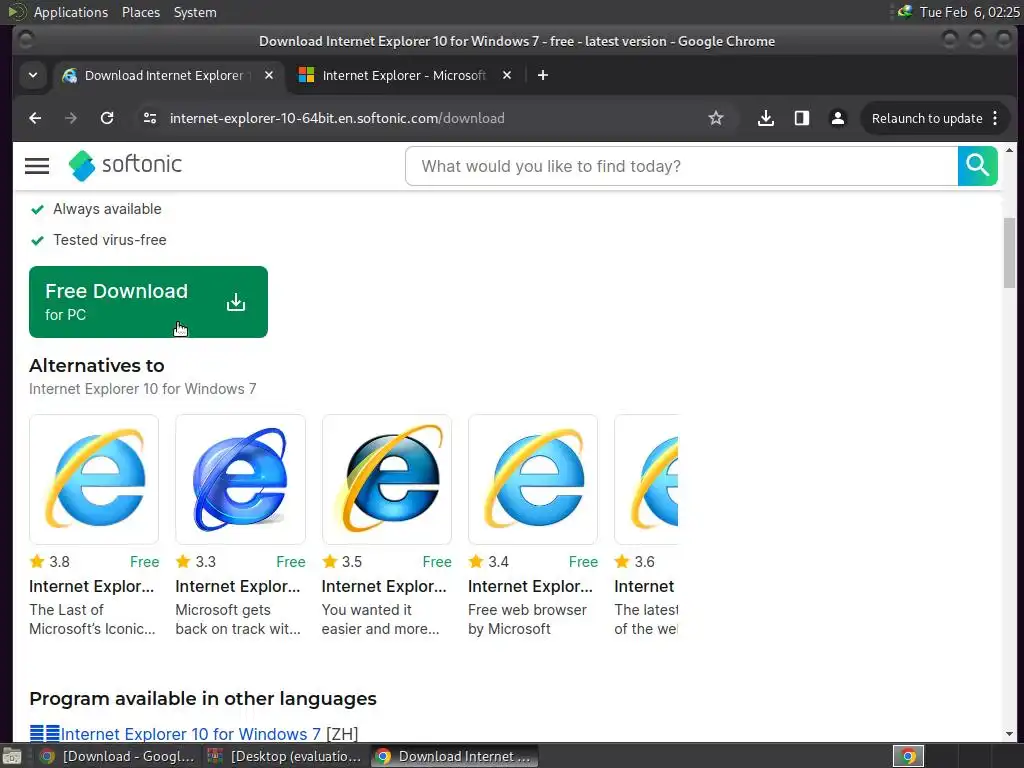Open Chrome downloads tray
The width and height of the screenshot is (1024, 768).
[x=765, y=118]
